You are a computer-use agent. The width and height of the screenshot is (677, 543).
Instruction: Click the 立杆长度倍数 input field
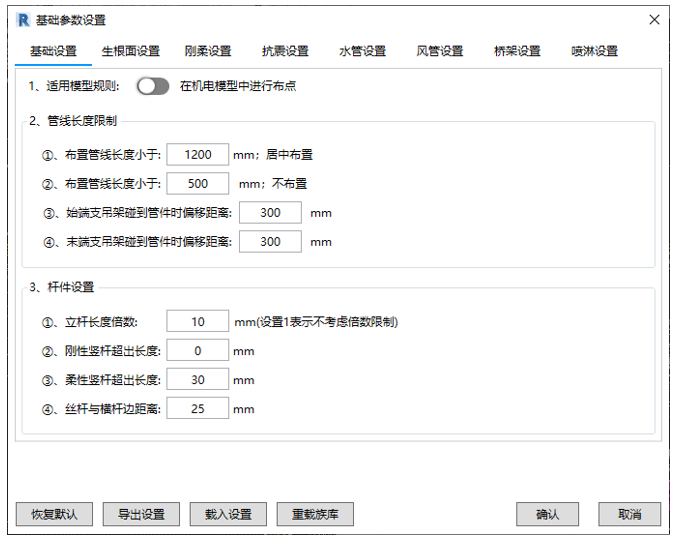pyautogui.click(x=198, y=322)
